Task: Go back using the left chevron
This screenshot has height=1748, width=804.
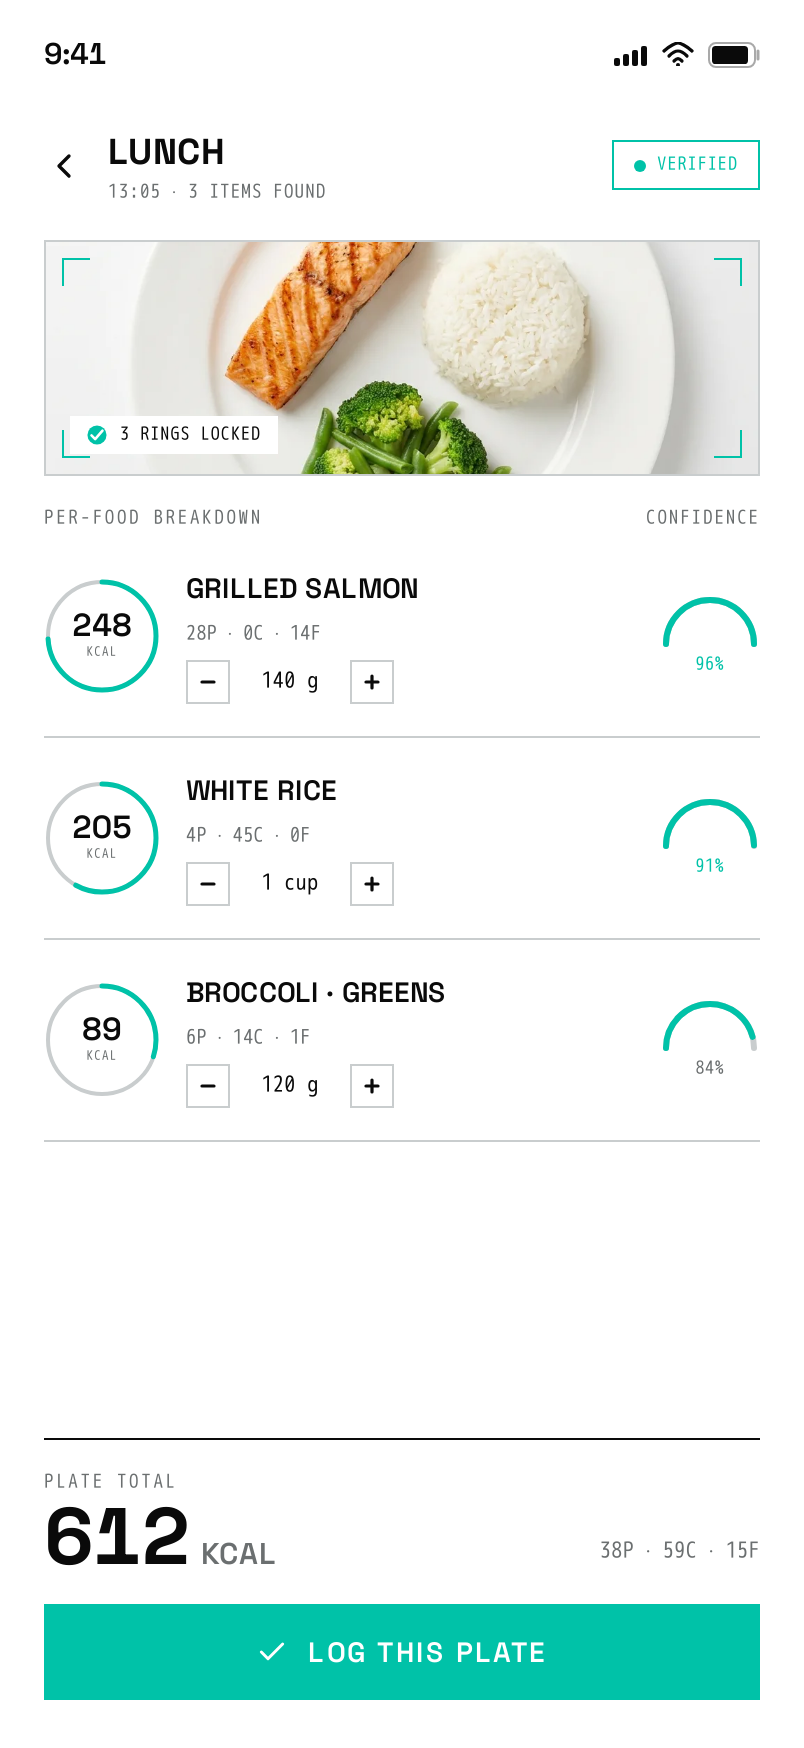Action: pos(65,166)
